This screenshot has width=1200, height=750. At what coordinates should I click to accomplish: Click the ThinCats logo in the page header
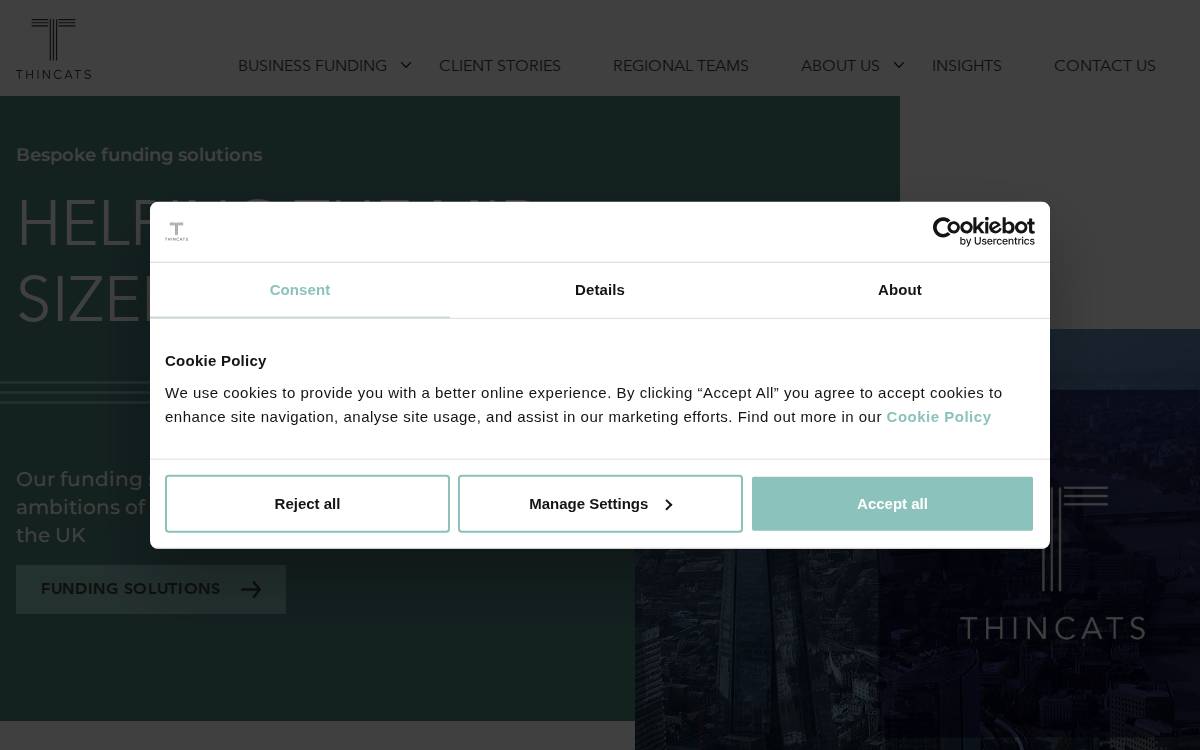pos(53,48)
